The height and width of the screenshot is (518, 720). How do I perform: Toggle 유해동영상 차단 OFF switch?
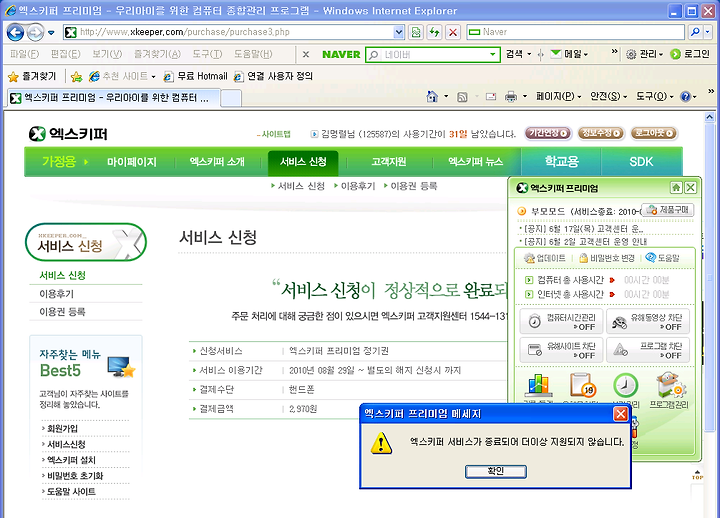point(648,321)
